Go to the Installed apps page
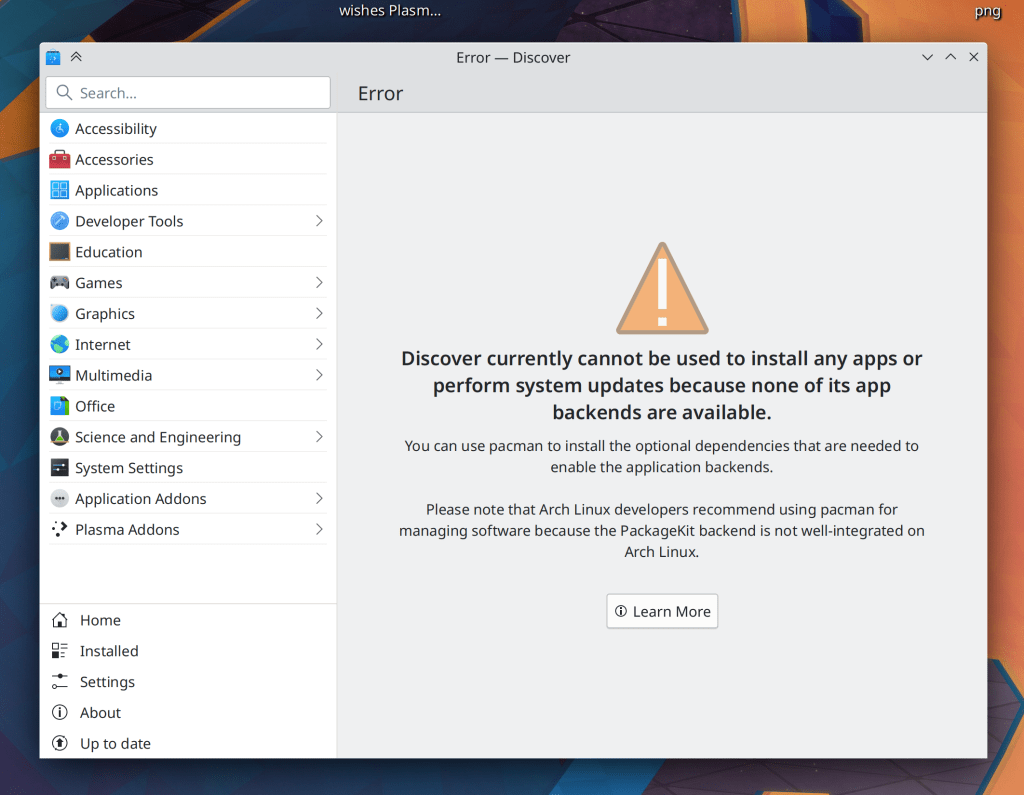The image size is (1024, 795). (108, 651)
